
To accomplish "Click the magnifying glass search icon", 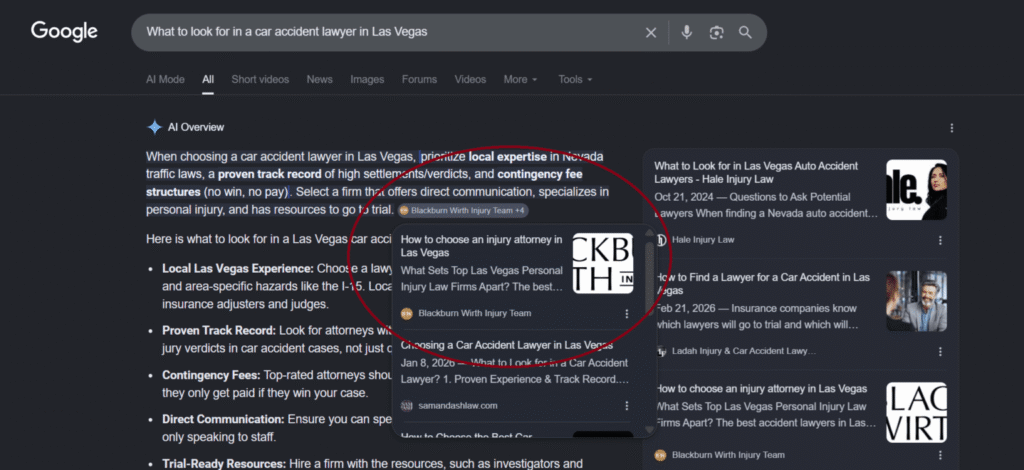I will coord(745,33).
